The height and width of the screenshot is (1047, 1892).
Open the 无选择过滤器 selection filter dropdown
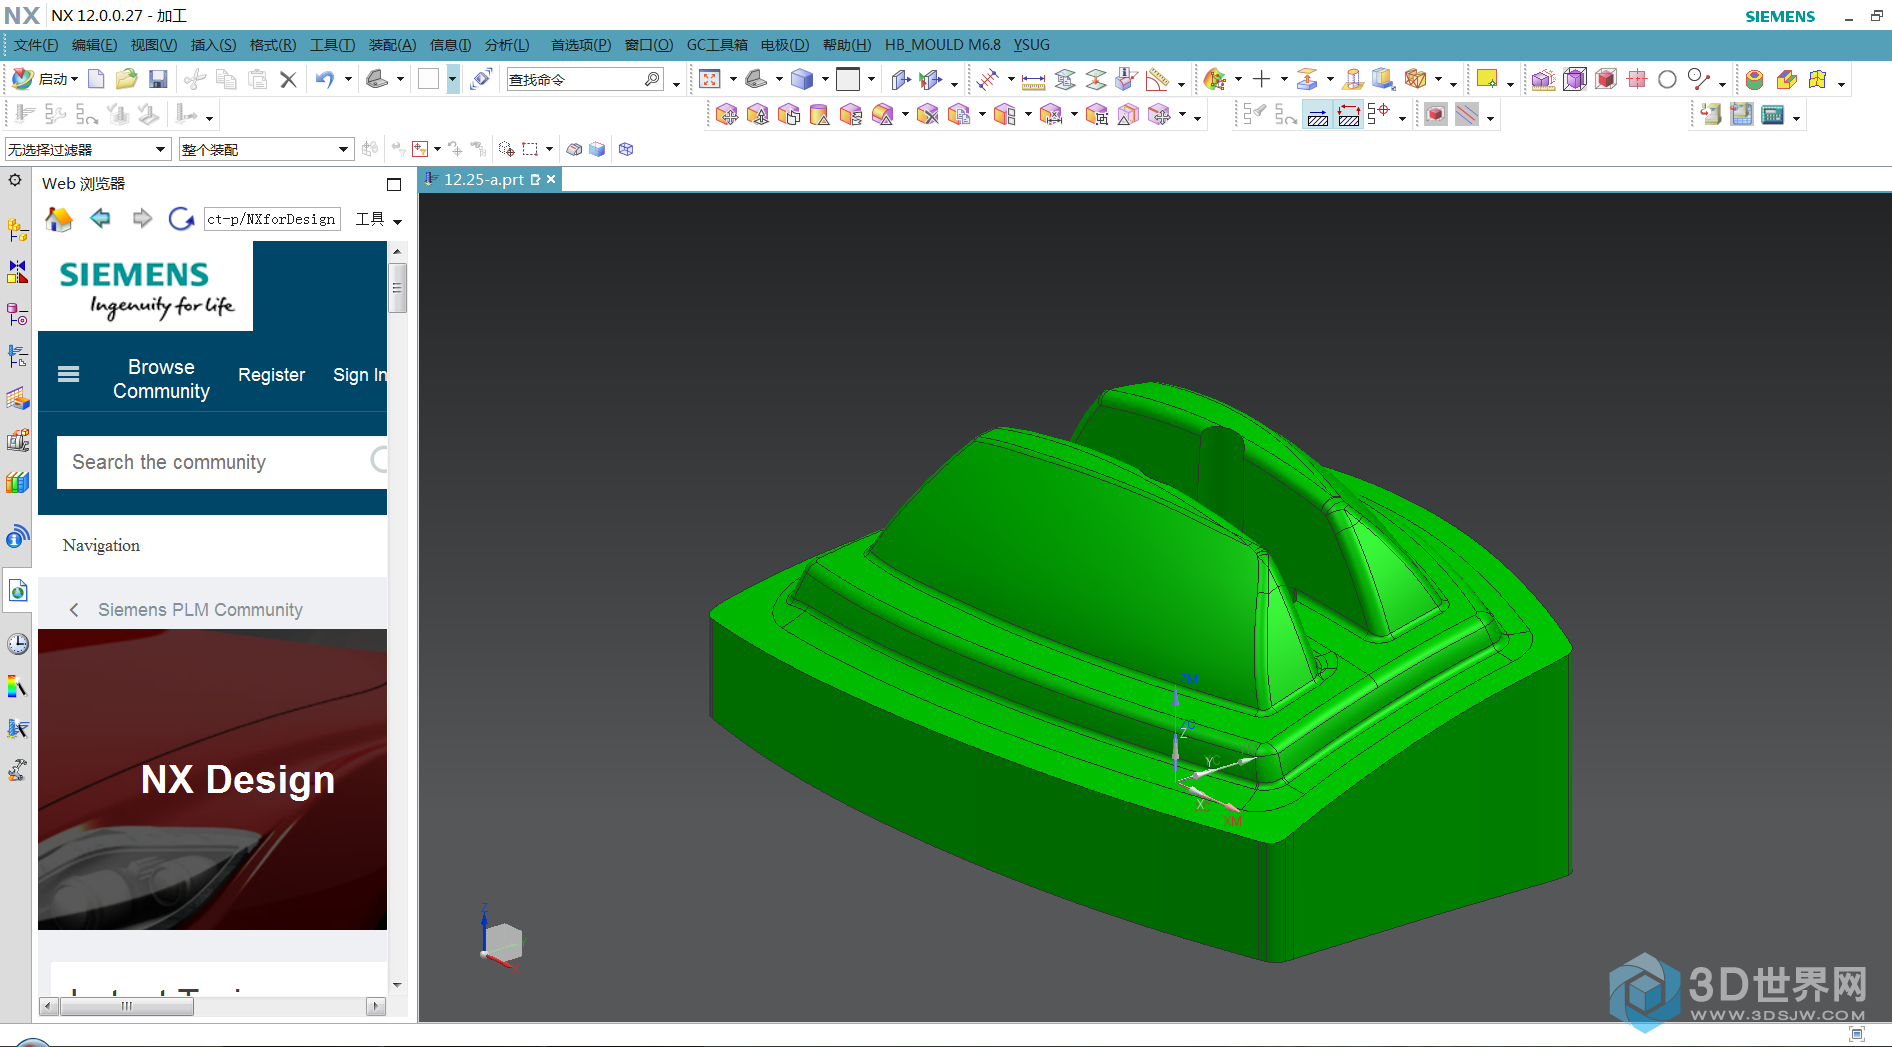pyautogui.click(x=87, y=149)
